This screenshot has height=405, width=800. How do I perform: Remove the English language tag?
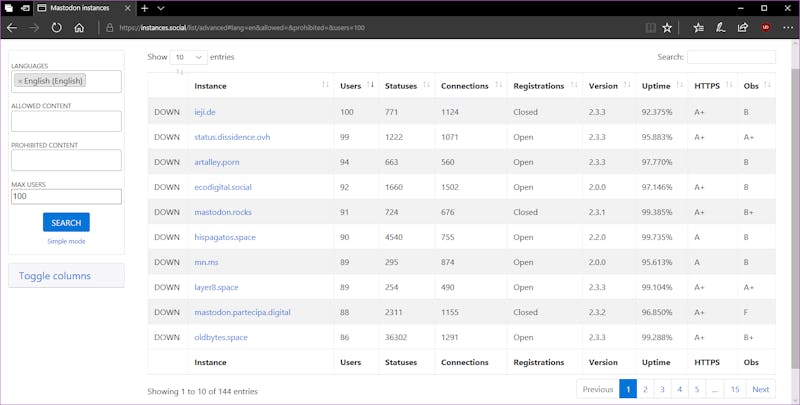pos(20,81)
